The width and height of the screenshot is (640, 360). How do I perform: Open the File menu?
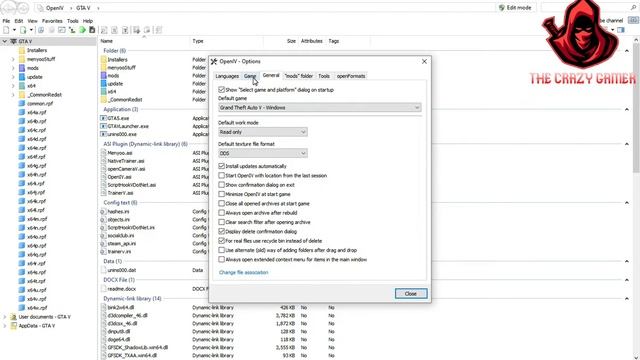coord(6,21)
